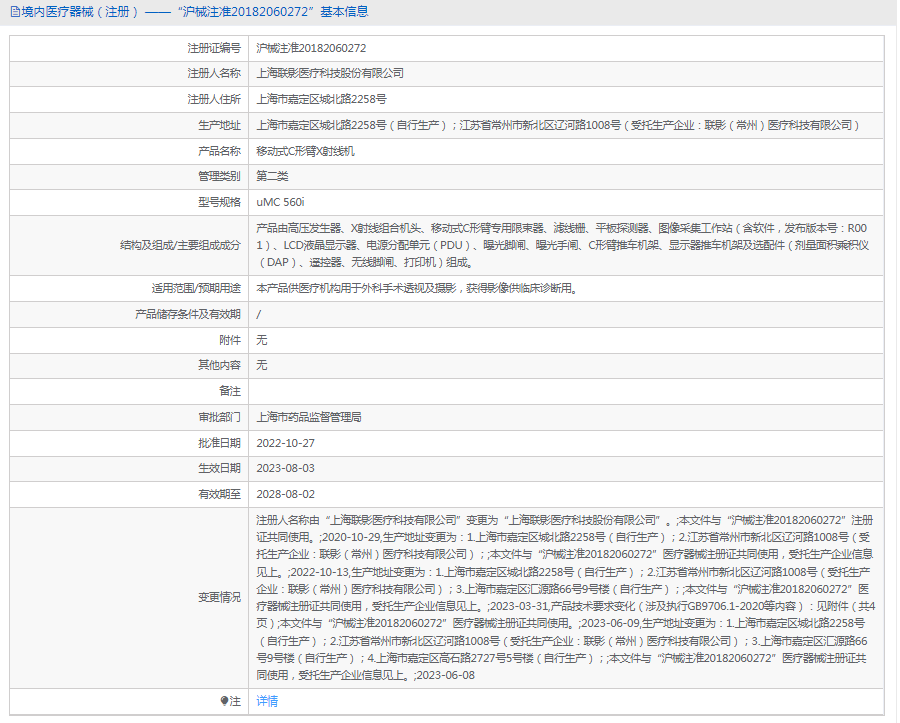Click the registration number 沪械注准20182060272 cell
Screen dimensions: 900x723
(311, 48)
